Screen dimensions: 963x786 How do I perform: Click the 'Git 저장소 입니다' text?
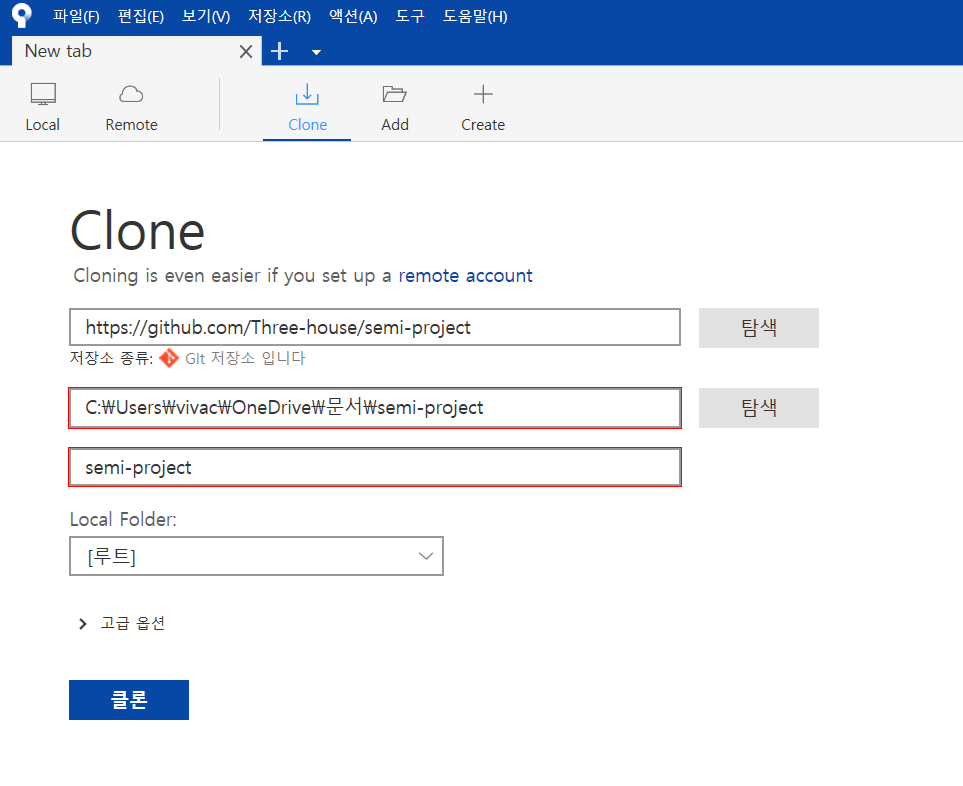click(x=245, y=358)
